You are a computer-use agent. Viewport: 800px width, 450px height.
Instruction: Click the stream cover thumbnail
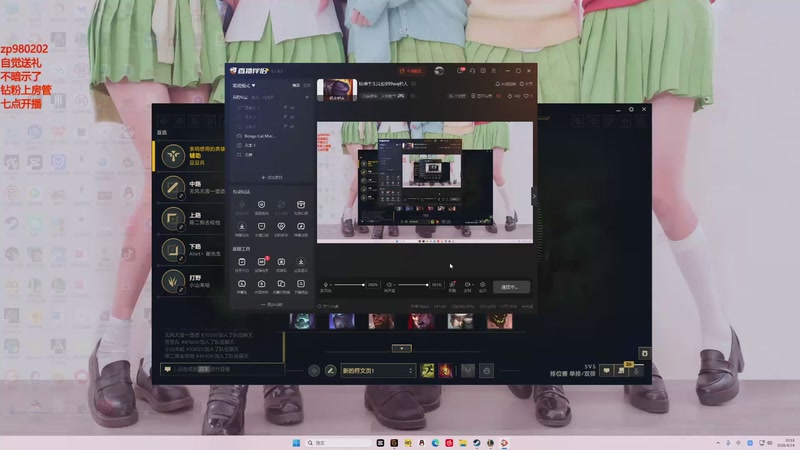(x=337, y=90)
